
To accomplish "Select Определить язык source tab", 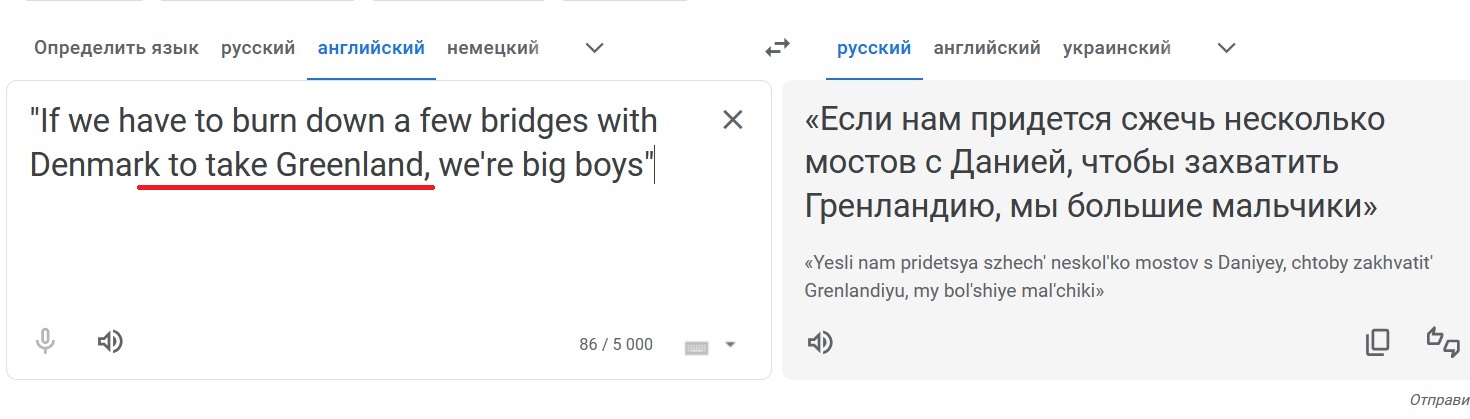I will pyautogui.click(x=116, y=47).
